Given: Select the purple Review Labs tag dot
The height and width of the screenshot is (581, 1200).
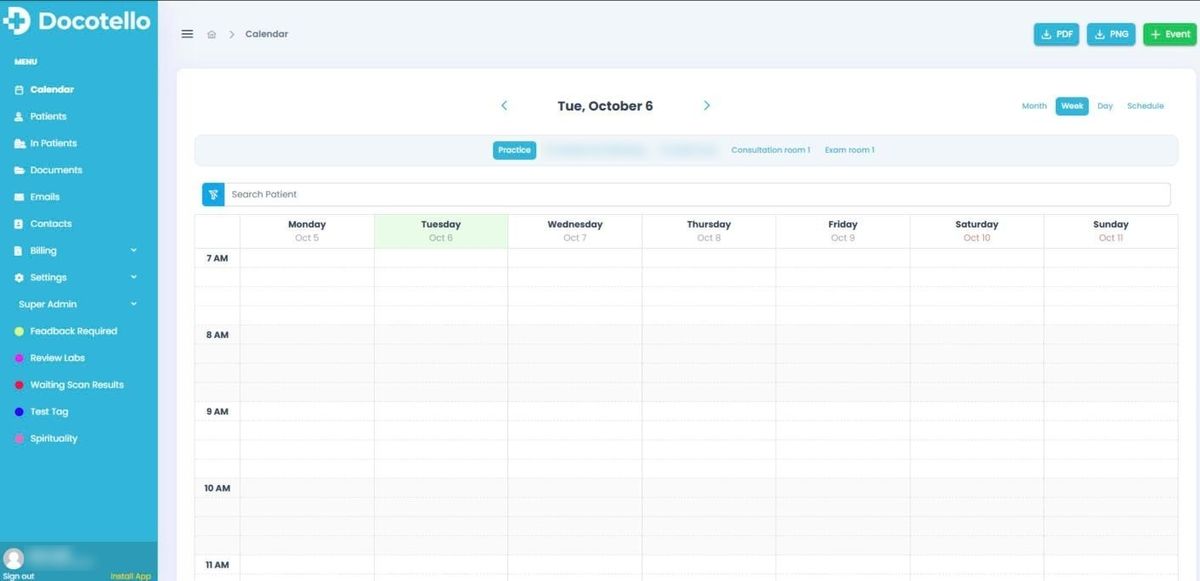Looking at the screenshot, I should click(x=19, y=359).
